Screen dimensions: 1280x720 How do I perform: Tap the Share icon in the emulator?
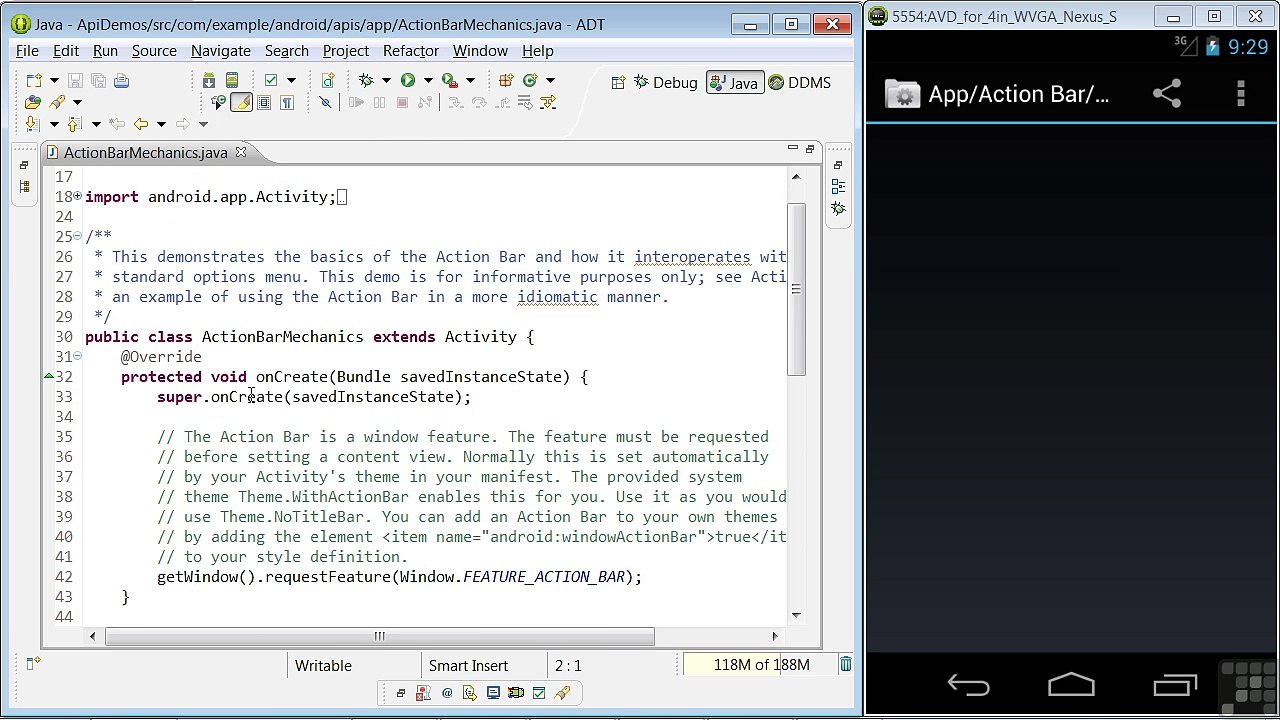(x=1167, y=94)
